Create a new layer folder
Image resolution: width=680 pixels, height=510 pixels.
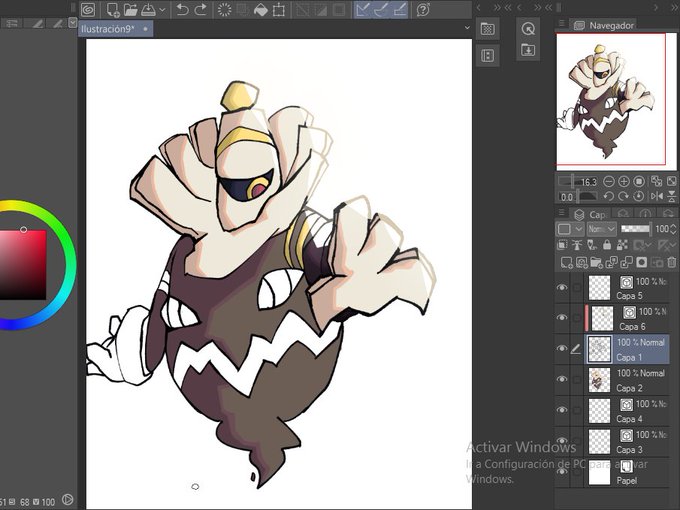597,262
